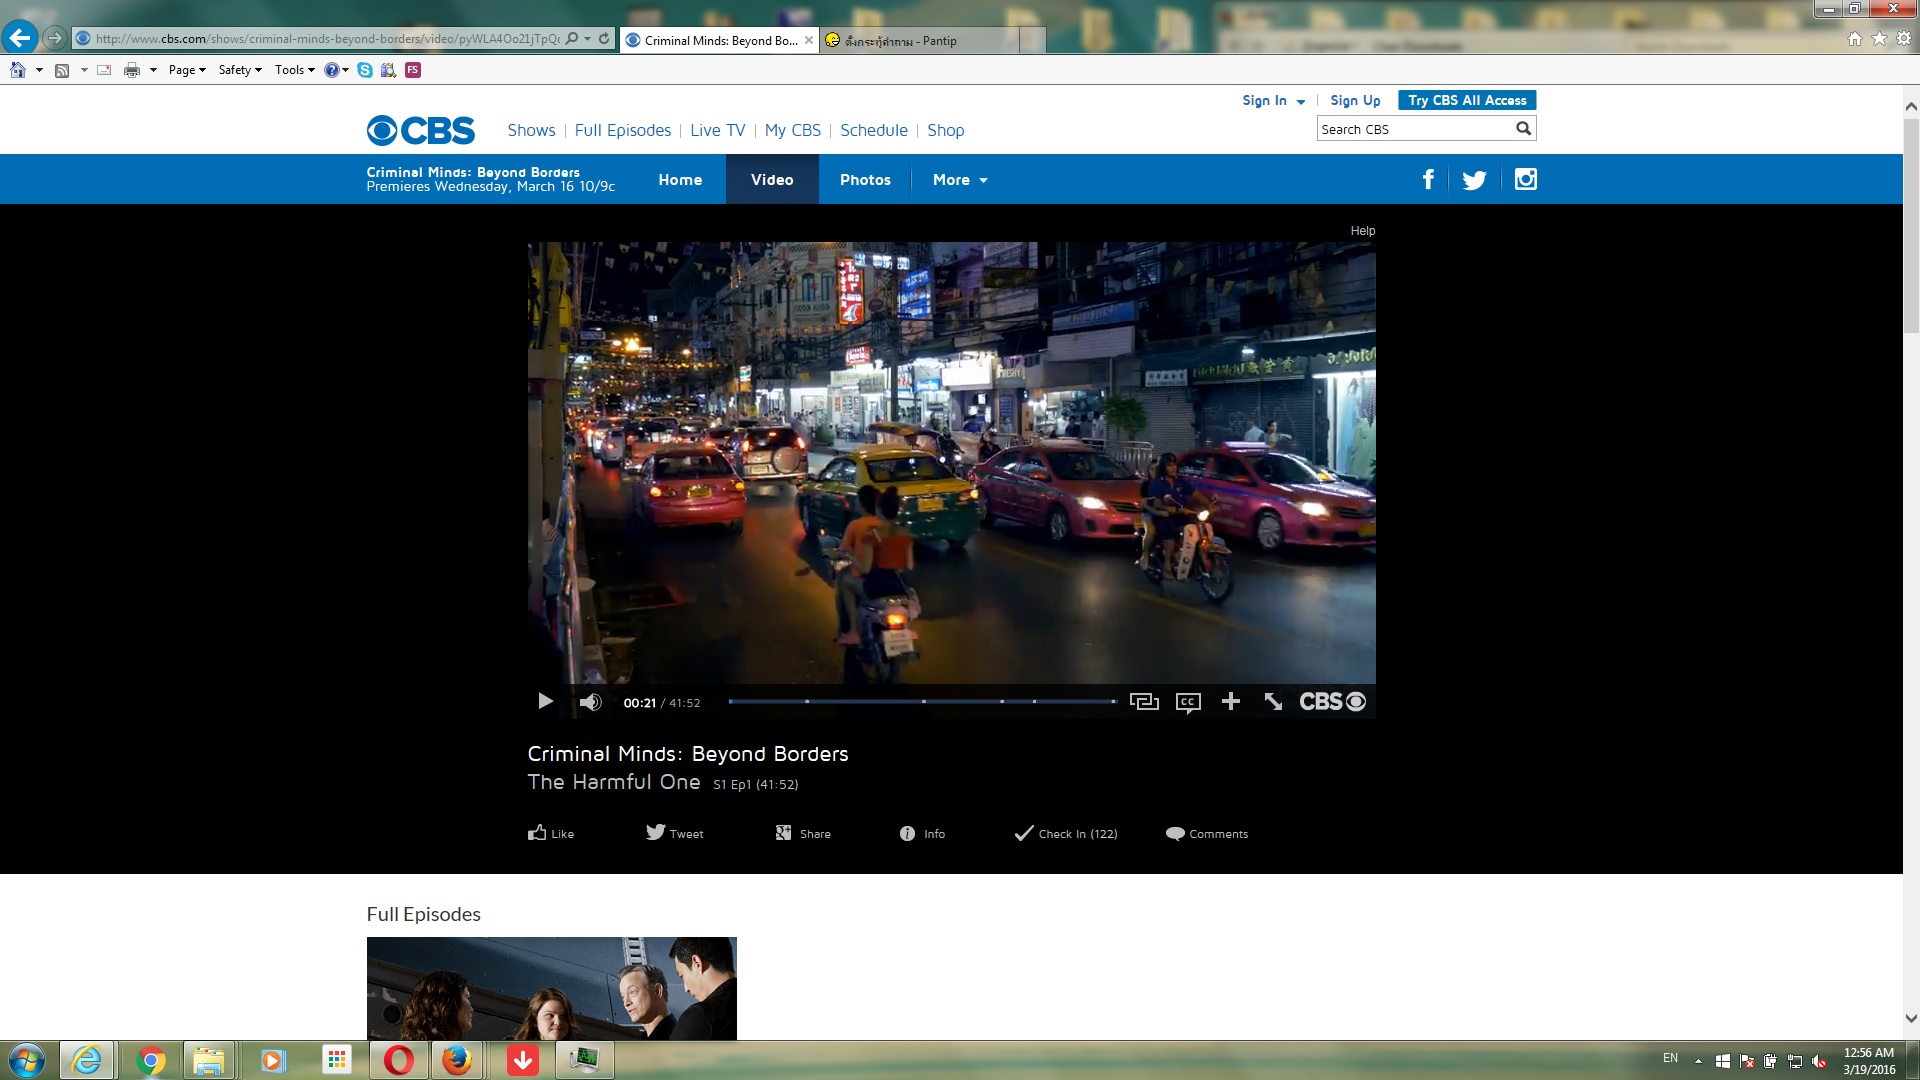The width and height of the screenshot is (1920, 1080).
Task: Open Full Episodes navigation link
Action: pyautogui.click(x=623, y=130)
